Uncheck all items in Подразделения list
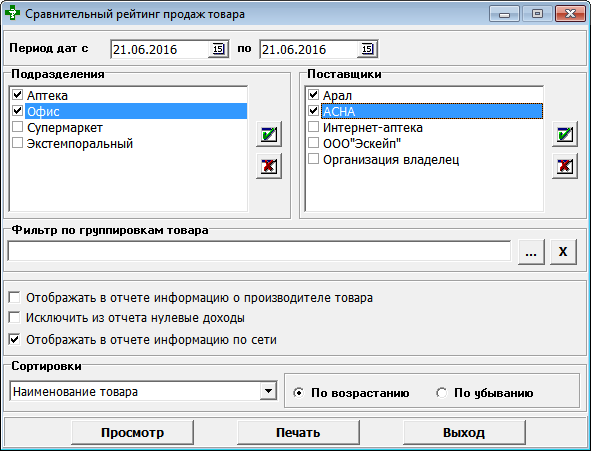Screen dimensions: 591x451 click(x=269, y=166)
